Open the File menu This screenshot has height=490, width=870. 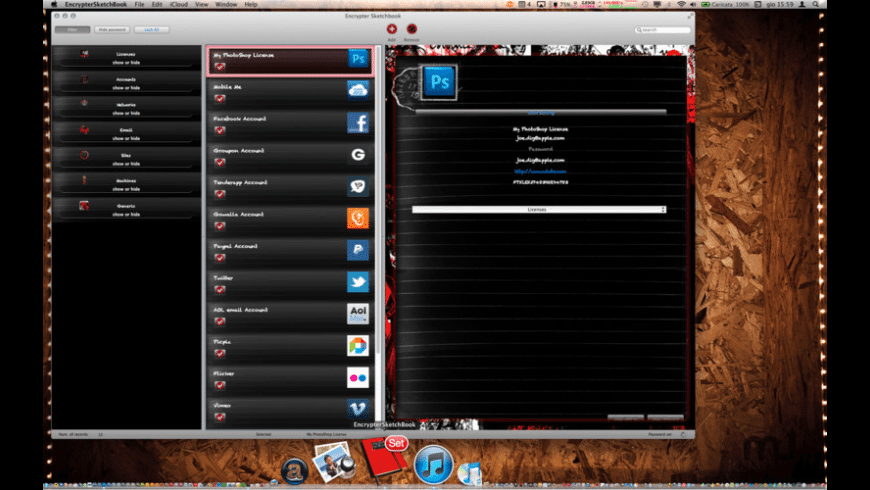(x=139, y=4)
